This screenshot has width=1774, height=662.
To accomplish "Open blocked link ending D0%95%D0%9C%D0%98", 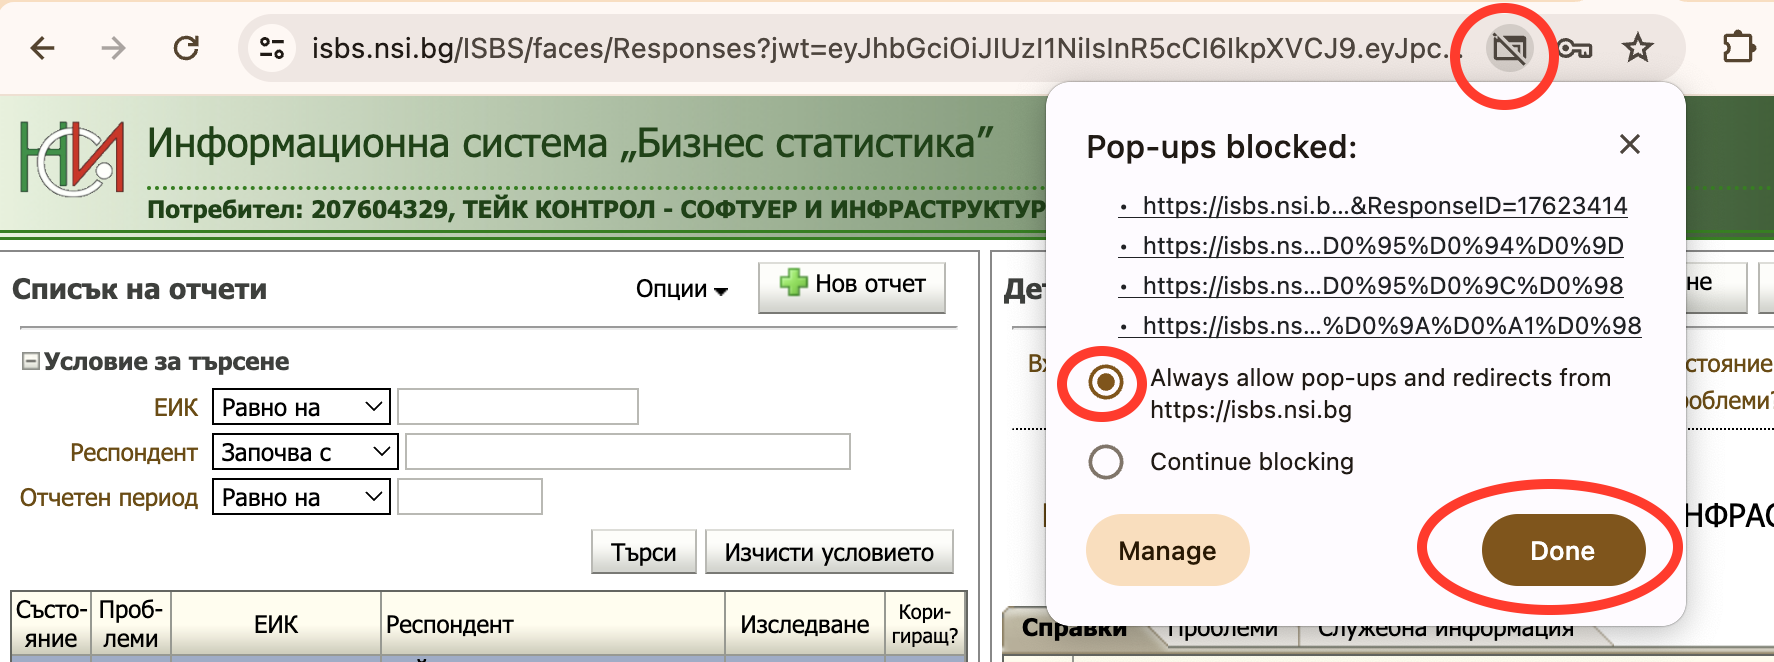I will 1383,286.
